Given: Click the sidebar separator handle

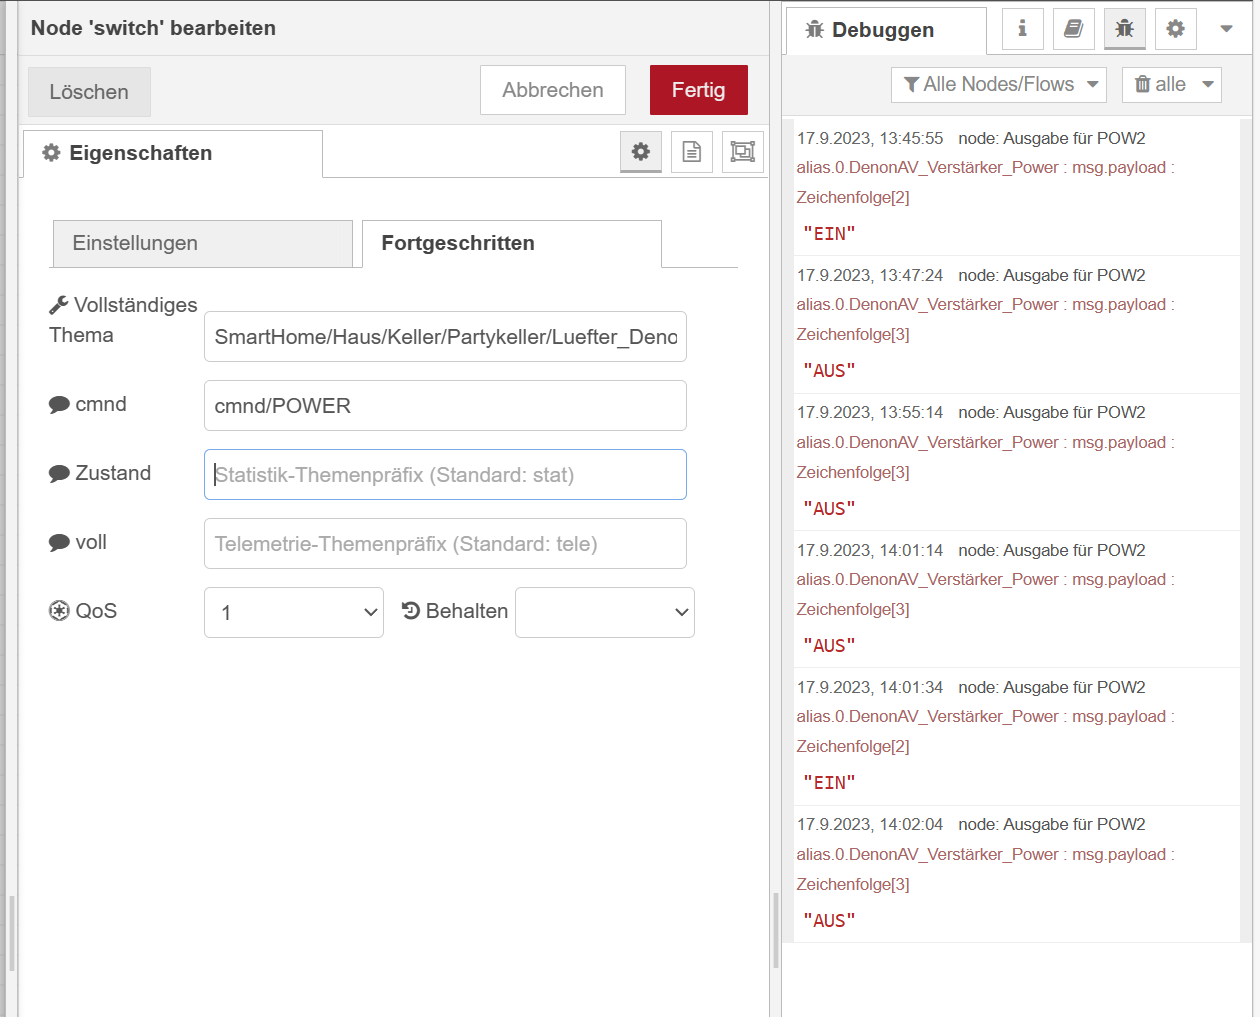Looking at the screenshot, I should click(776, 930).
